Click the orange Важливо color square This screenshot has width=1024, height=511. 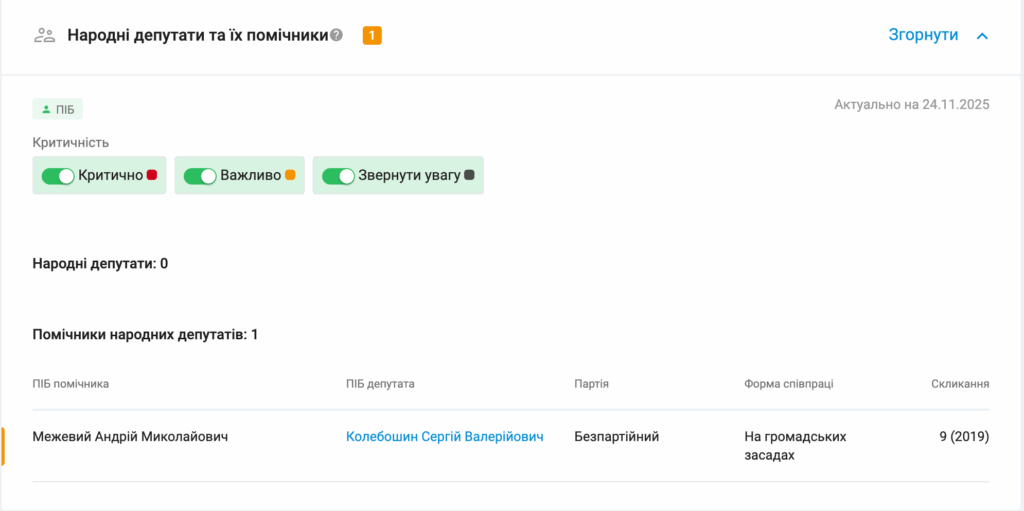point(290,175)
